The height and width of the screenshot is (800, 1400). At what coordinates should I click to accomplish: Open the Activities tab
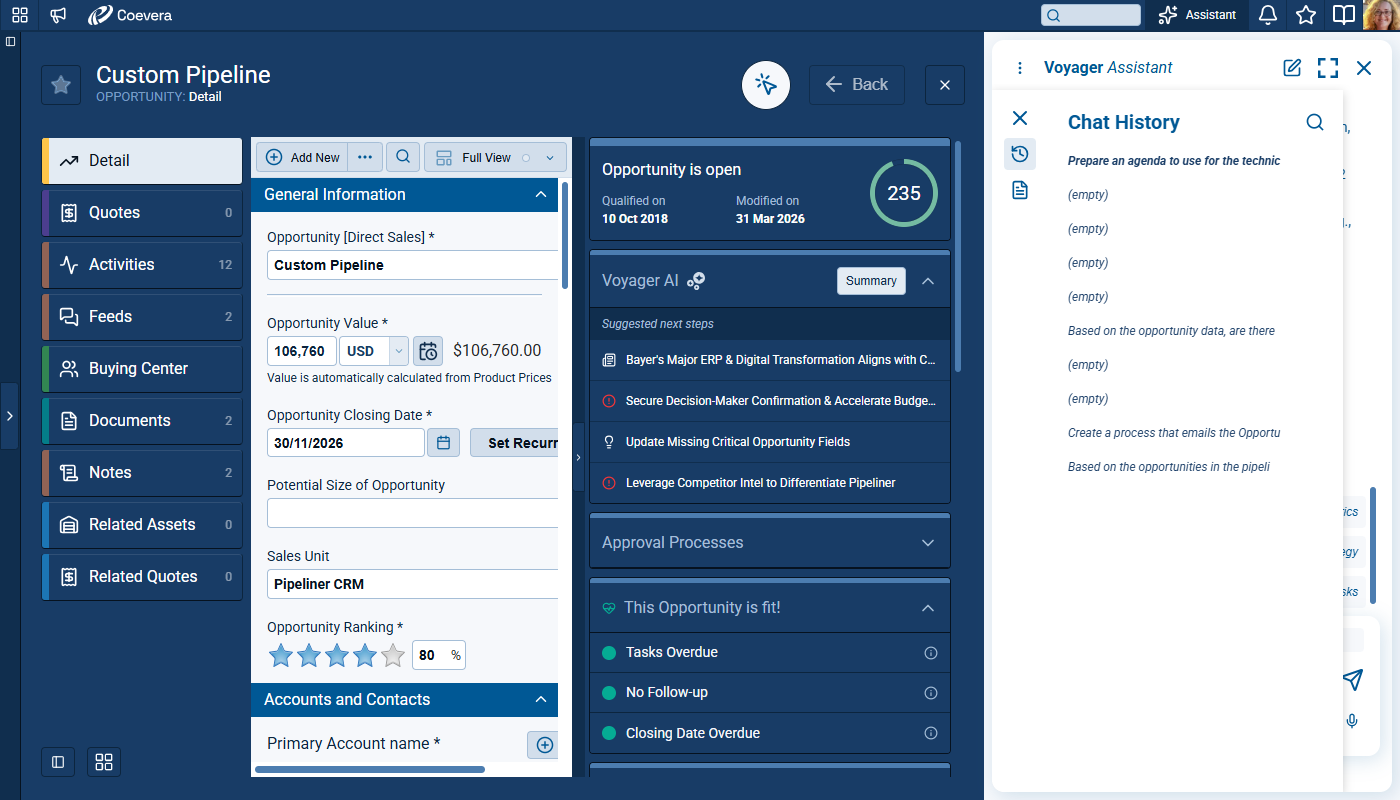(142, 265)
